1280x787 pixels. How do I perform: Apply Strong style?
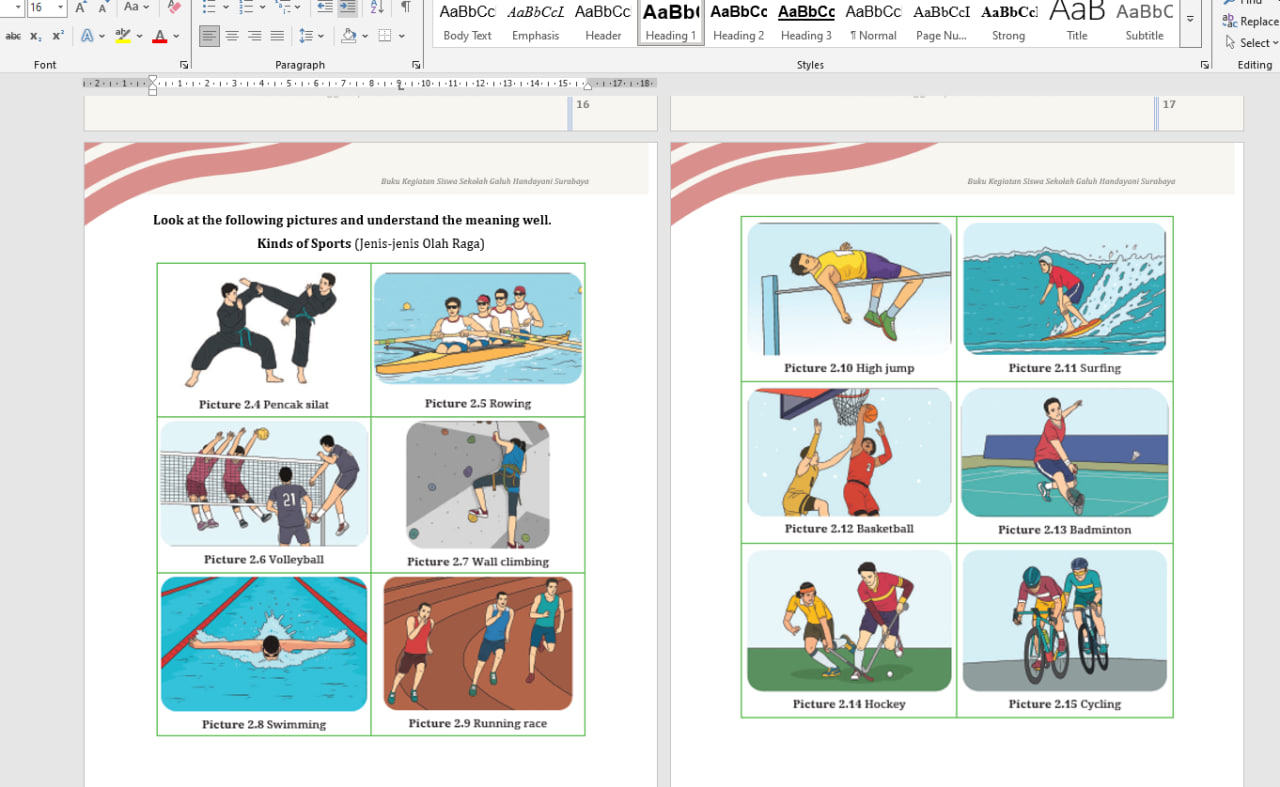1008,22
